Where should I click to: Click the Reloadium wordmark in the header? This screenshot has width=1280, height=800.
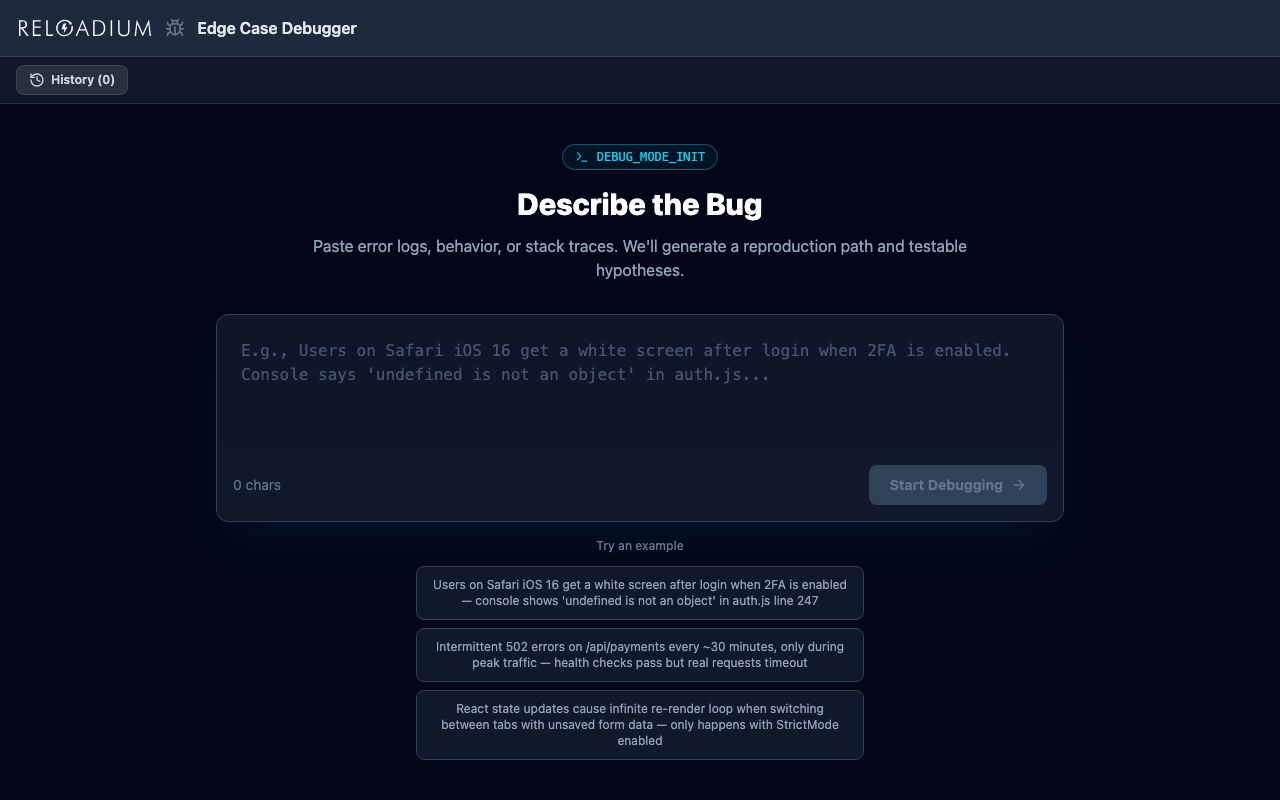pyautogui.click(x=86, y=28)
